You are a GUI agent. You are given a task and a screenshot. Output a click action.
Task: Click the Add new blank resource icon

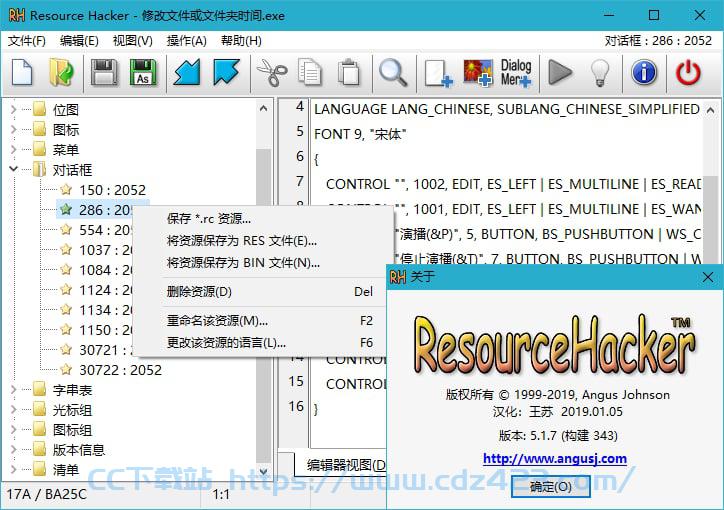click(438, 72)
